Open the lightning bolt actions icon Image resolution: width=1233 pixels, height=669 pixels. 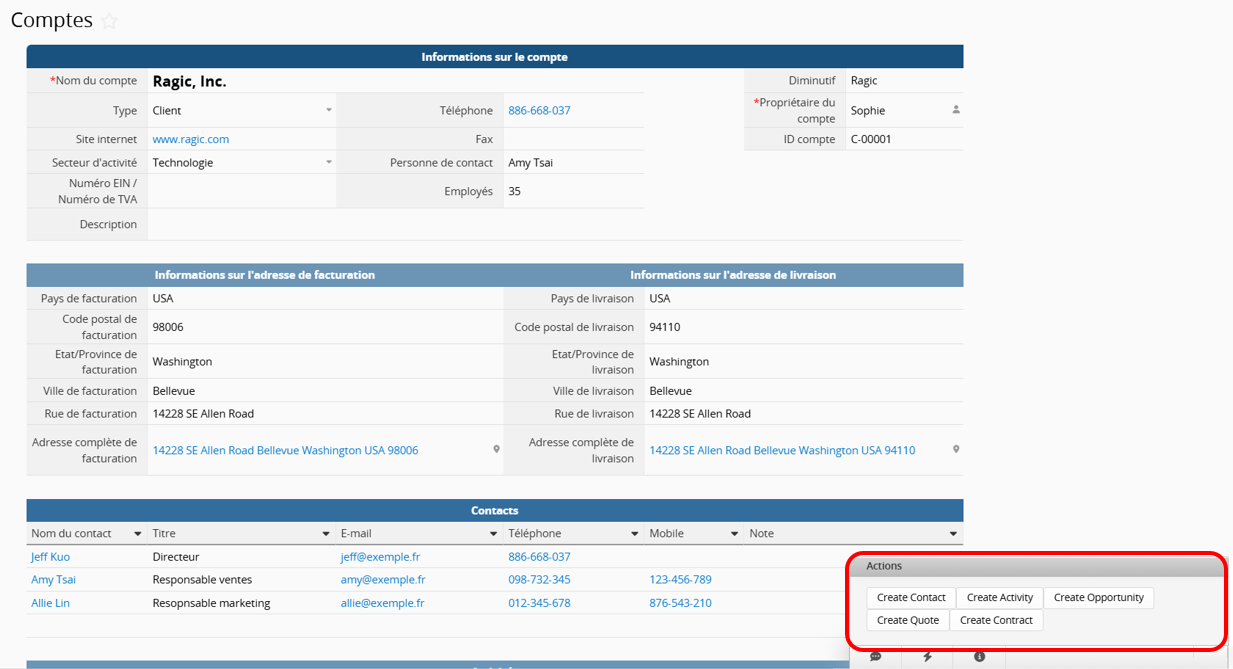click(927, 657)
